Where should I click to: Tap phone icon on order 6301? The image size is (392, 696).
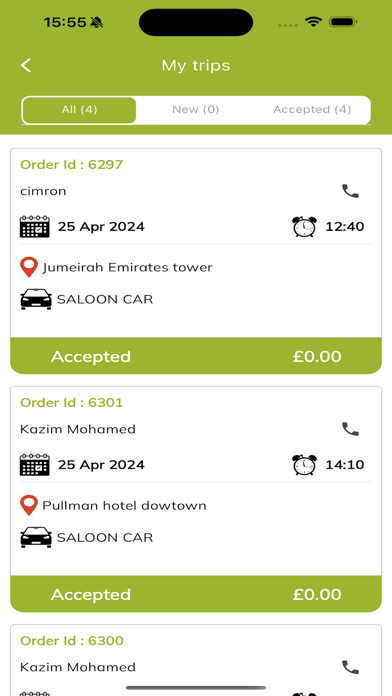point(350,429)
